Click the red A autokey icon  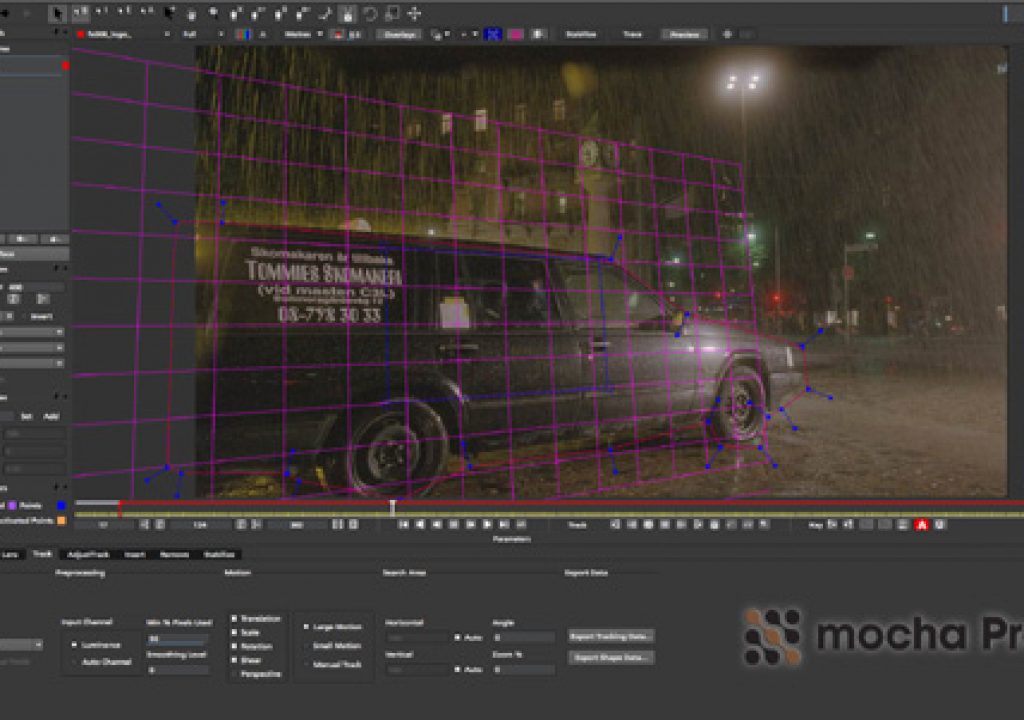pos(921,525)
